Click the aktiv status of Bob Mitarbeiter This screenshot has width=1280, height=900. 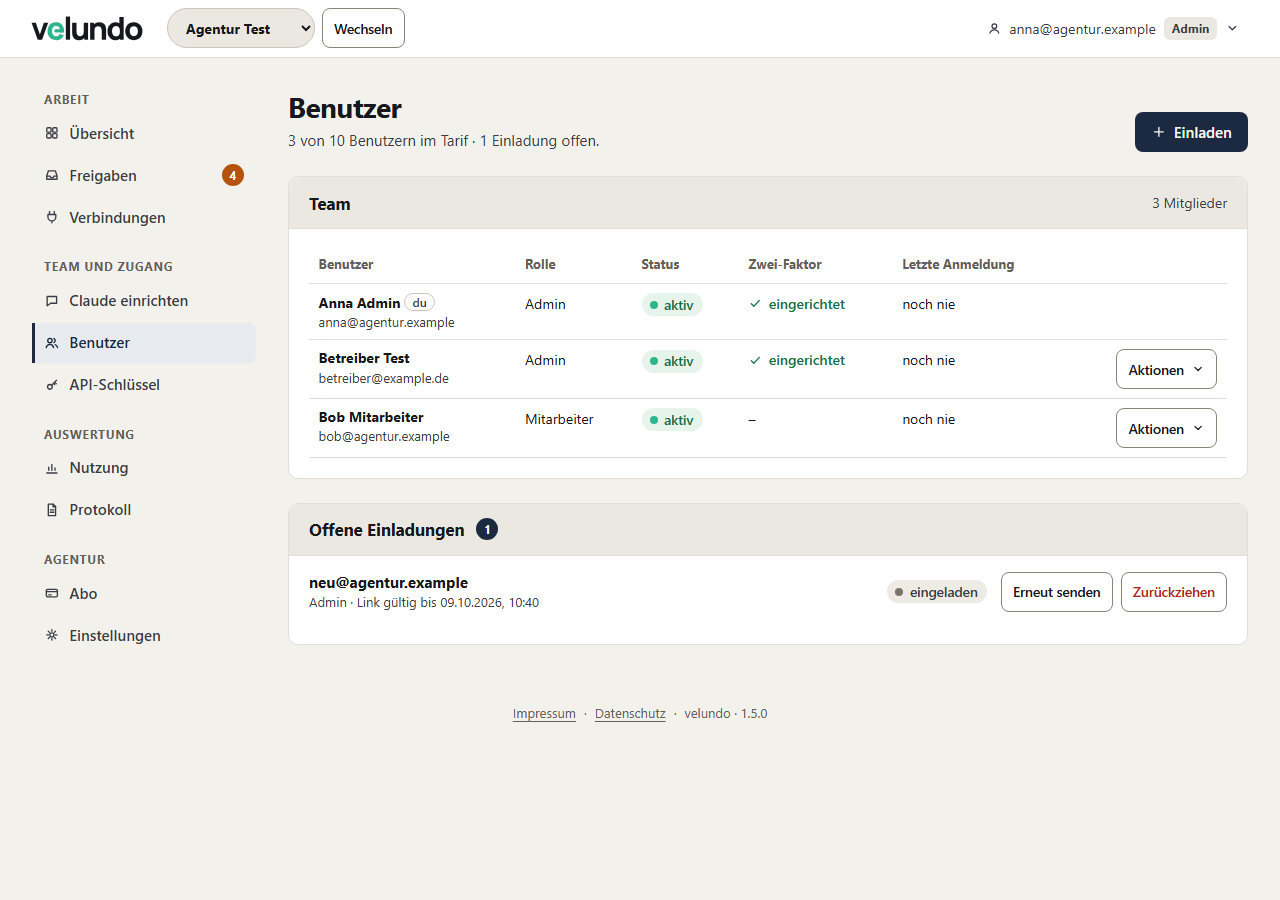pyautogui.click(x=672, y=420)
